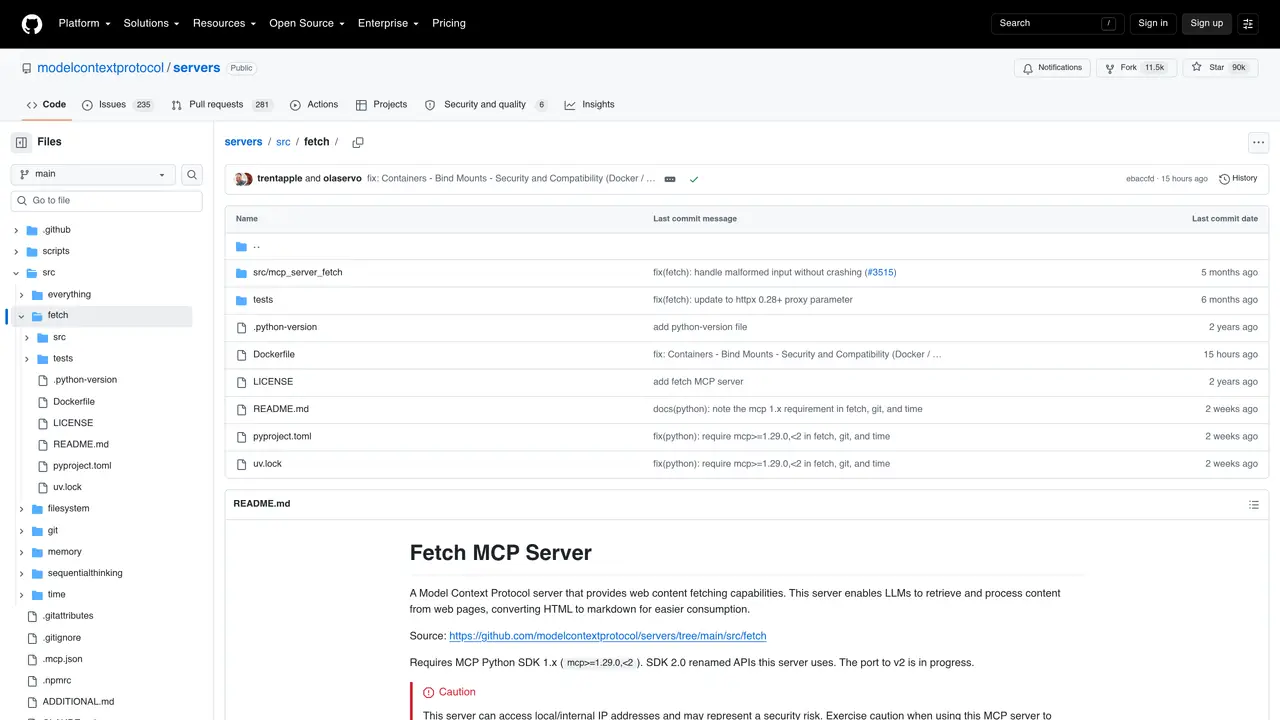Collapse the file tree side panel icon
The width and height of the screenshot is (1280, 720).
coord(21,142)
